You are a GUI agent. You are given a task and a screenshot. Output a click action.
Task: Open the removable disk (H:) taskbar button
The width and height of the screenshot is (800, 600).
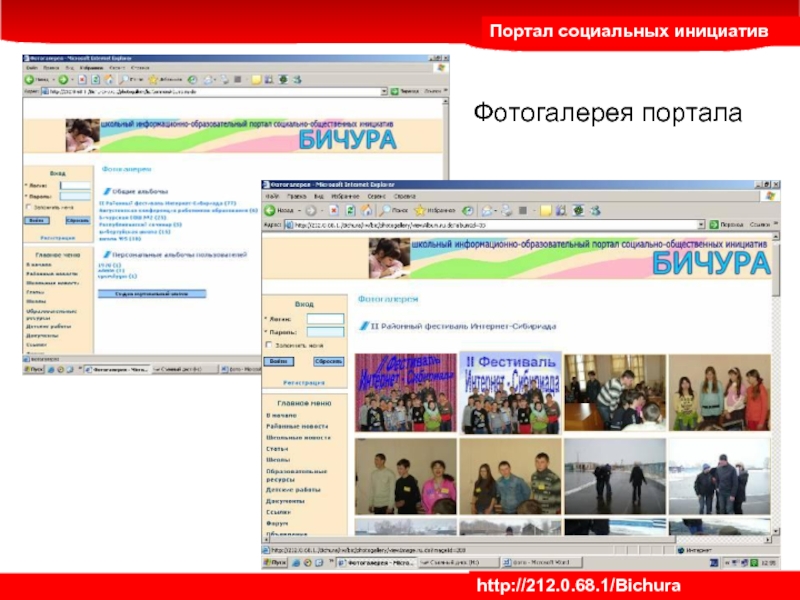tap(458, 563)
